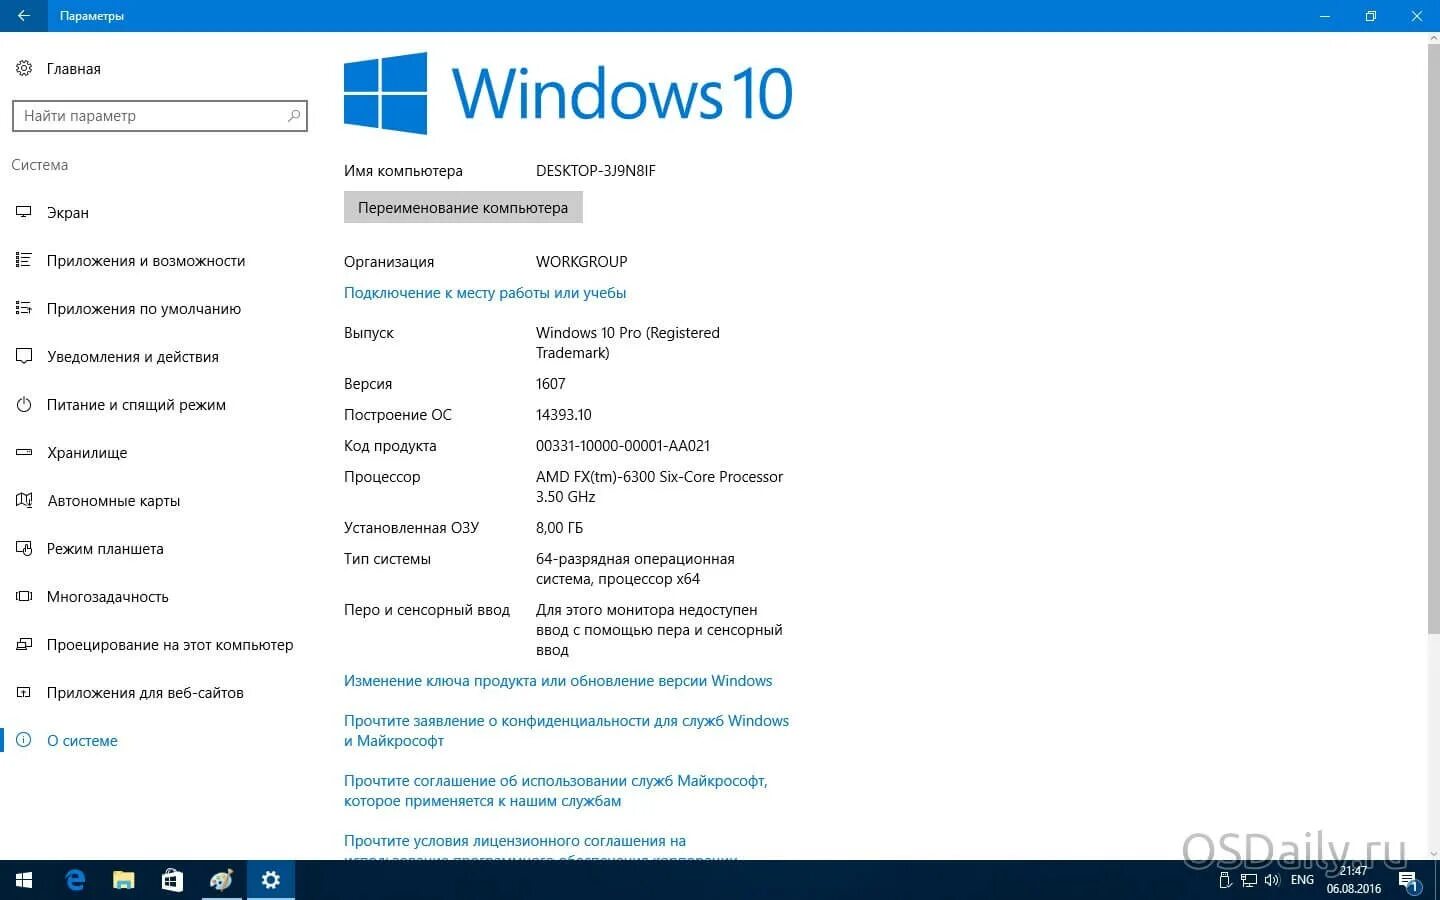The width and height of the screenshot is (1440, 900).
Task: Click the back arrow in title bar
Action: 24,16
